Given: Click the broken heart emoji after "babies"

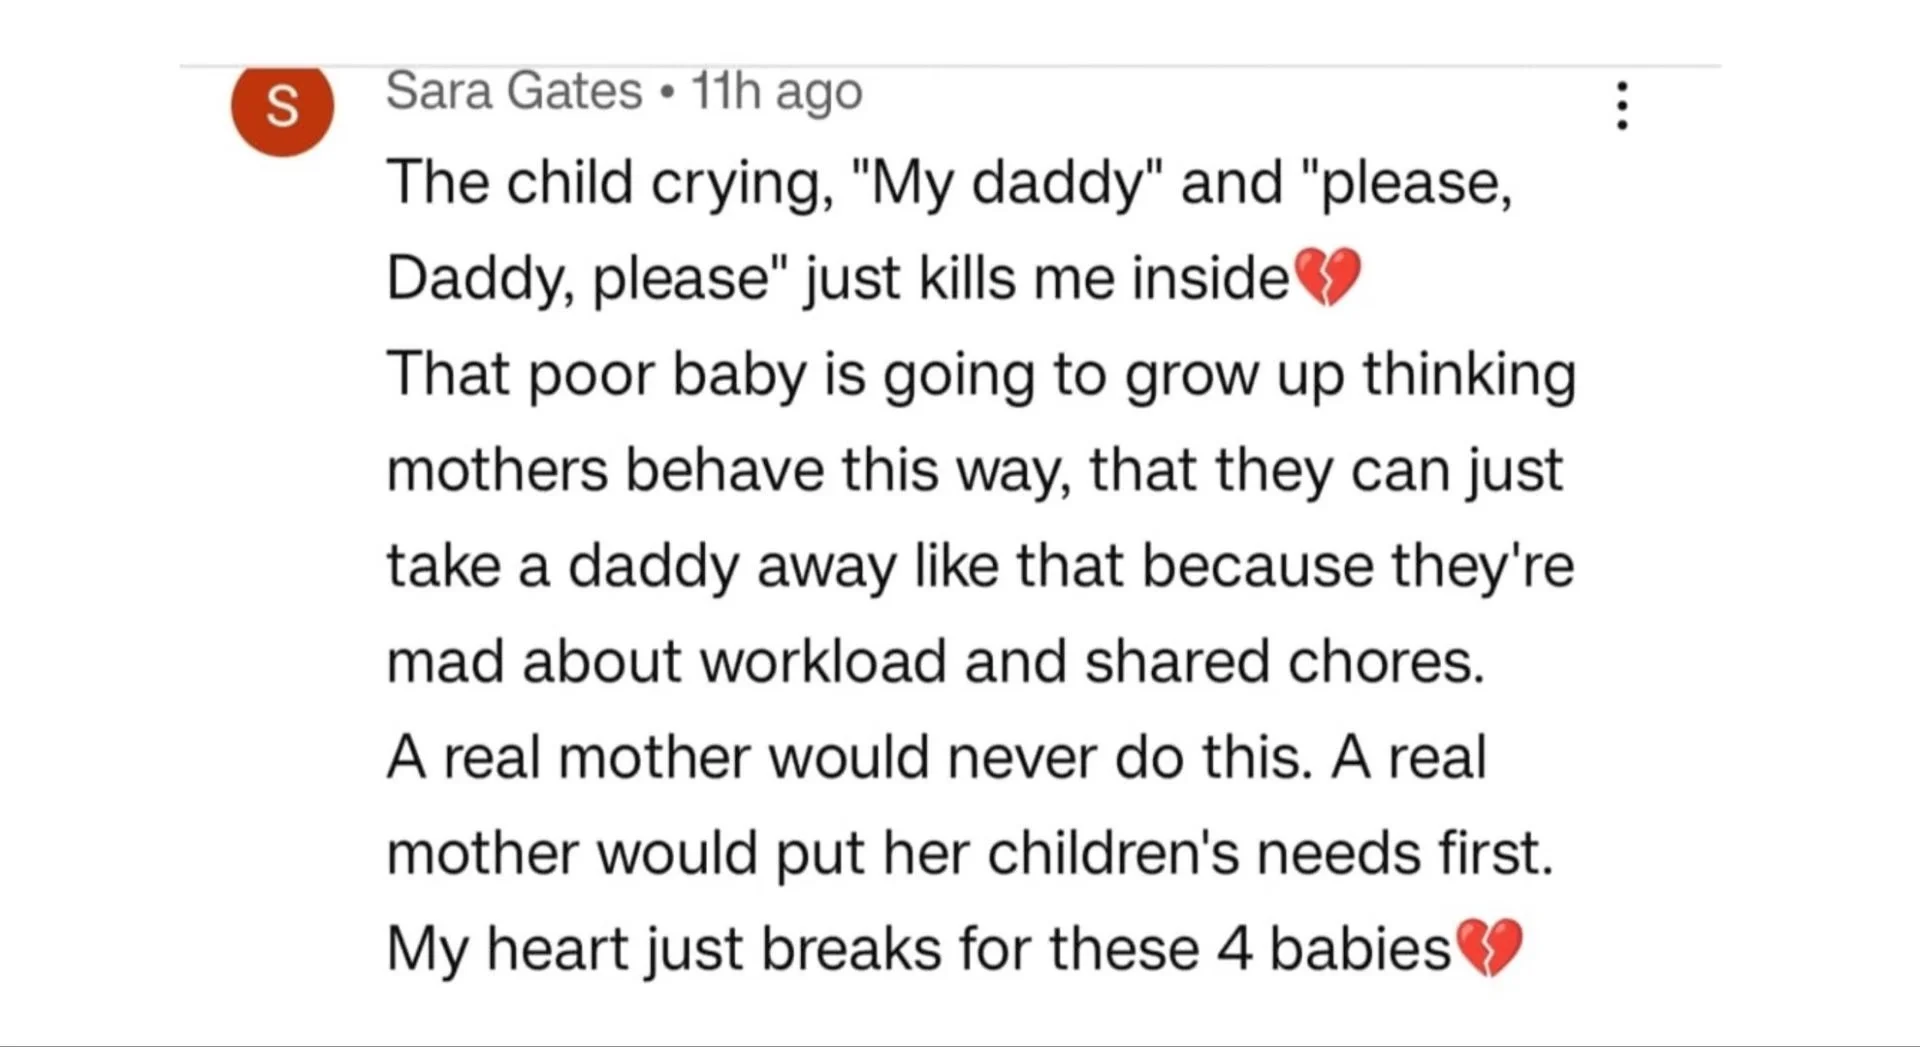Looking at the screenshot, I should pyautogui.click(x=1490, y=947).
